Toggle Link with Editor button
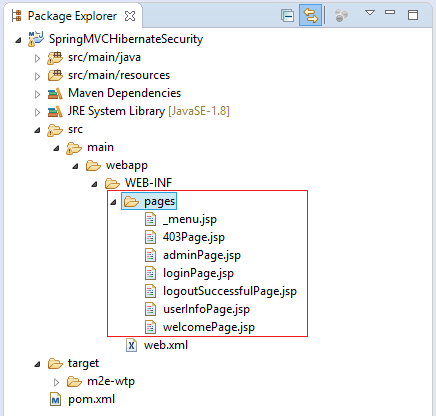The width and height of the screenshot is (436, 416). pos(310,15)
